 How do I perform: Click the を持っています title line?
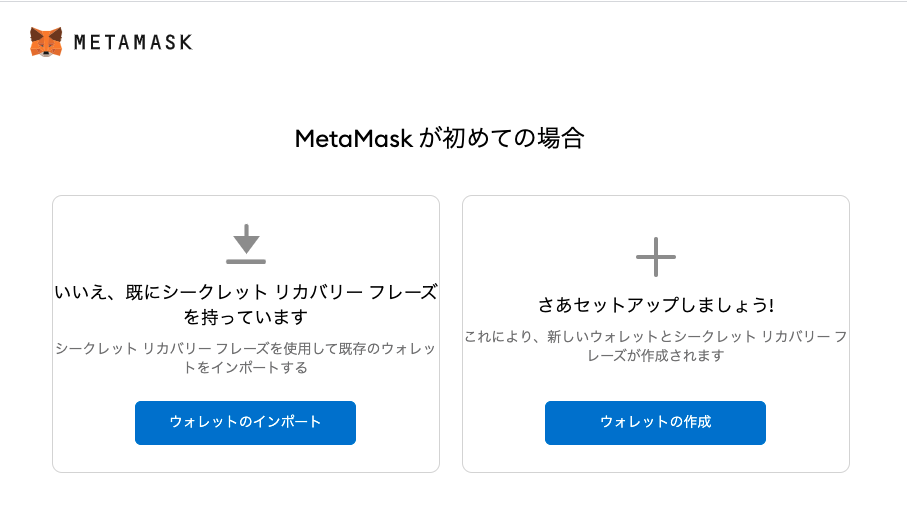(x=246, y=318)
